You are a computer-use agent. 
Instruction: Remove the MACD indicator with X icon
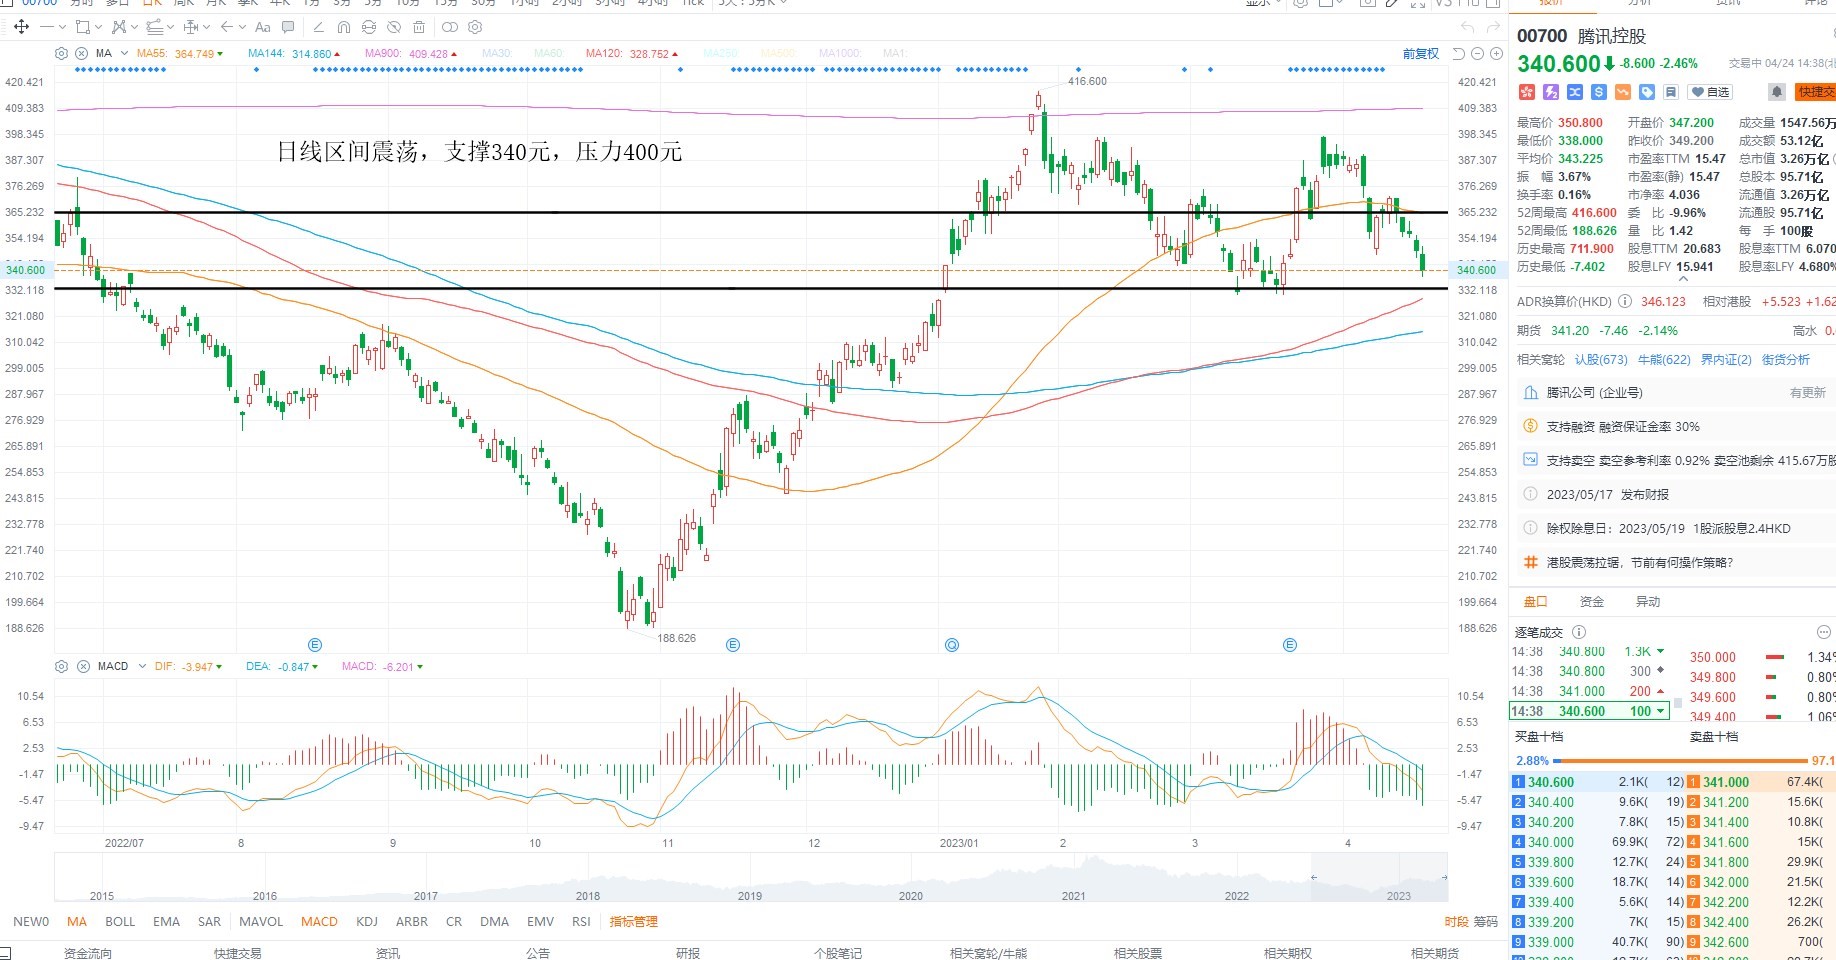(x=83, y=666)
